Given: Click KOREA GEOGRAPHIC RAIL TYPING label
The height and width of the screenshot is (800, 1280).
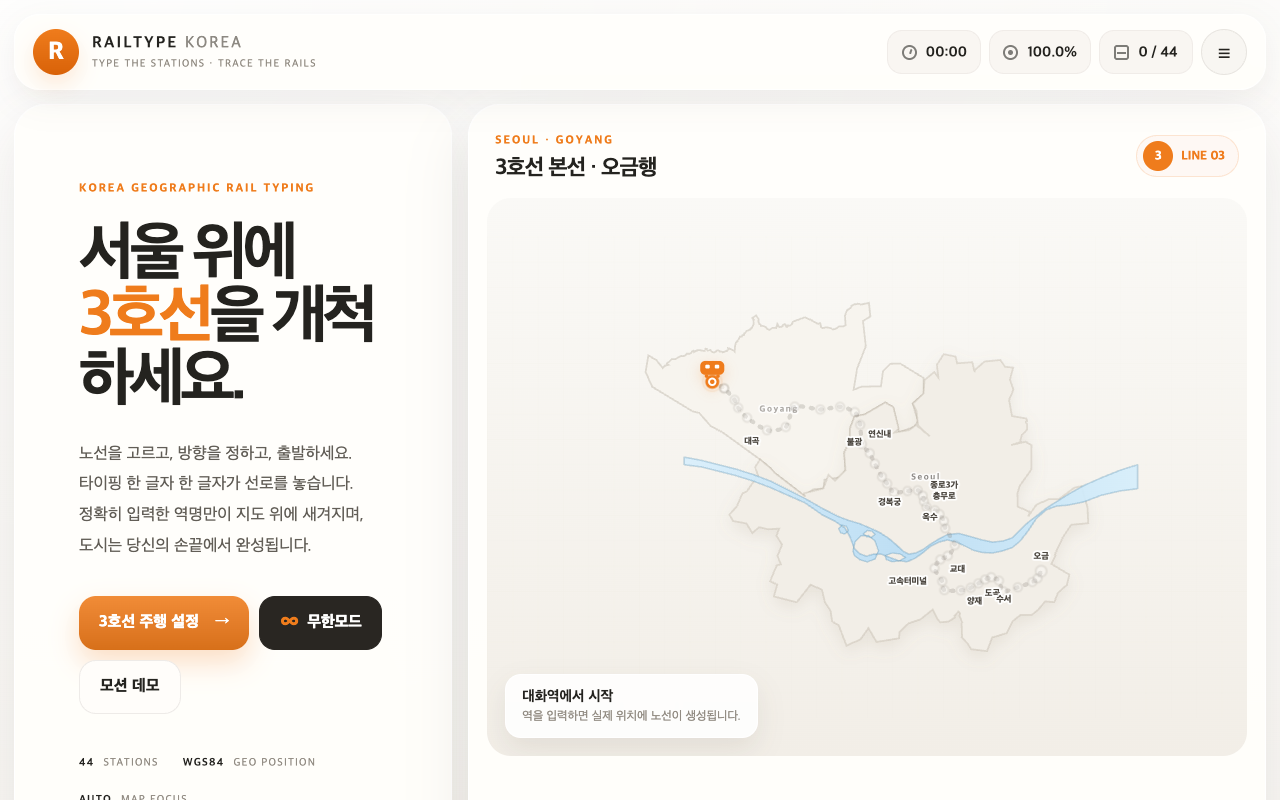Looking at the screenshot, I should (197, 188).
